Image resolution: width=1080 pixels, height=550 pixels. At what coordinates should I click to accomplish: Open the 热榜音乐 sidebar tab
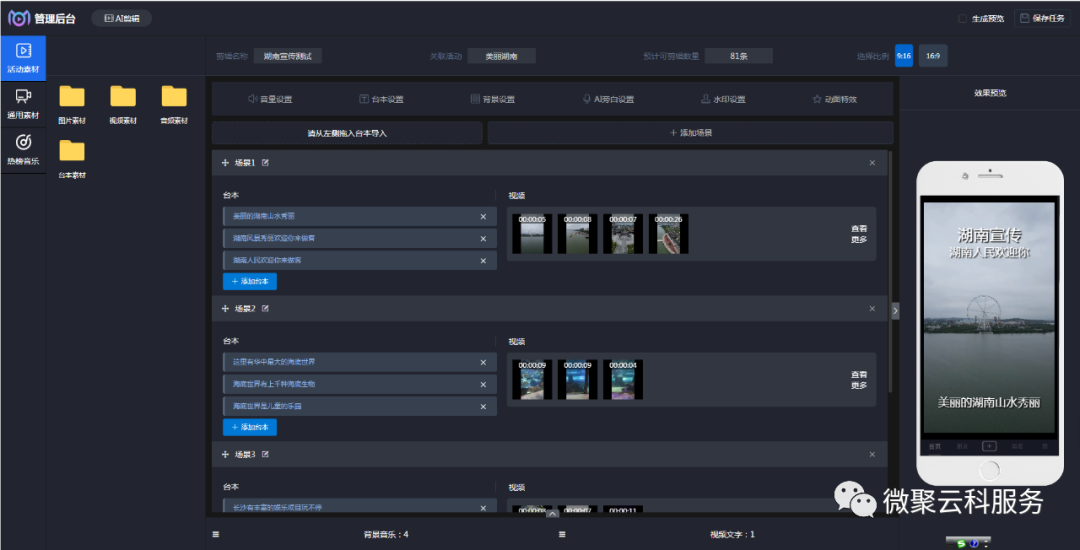coord(23,149)
